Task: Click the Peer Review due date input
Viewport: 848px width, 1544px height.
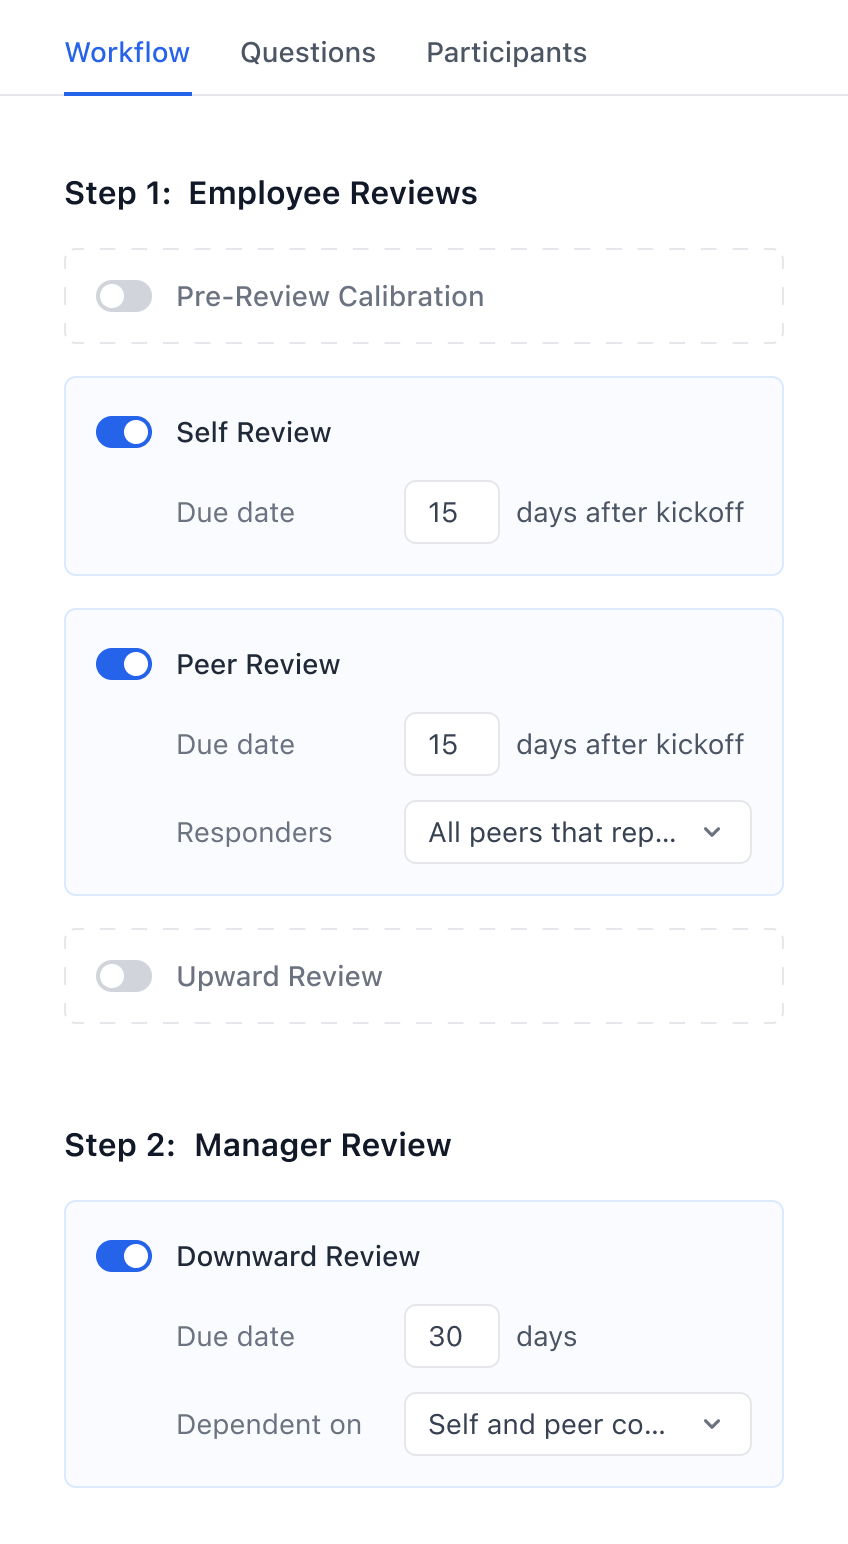Action: tap(451, 744)
